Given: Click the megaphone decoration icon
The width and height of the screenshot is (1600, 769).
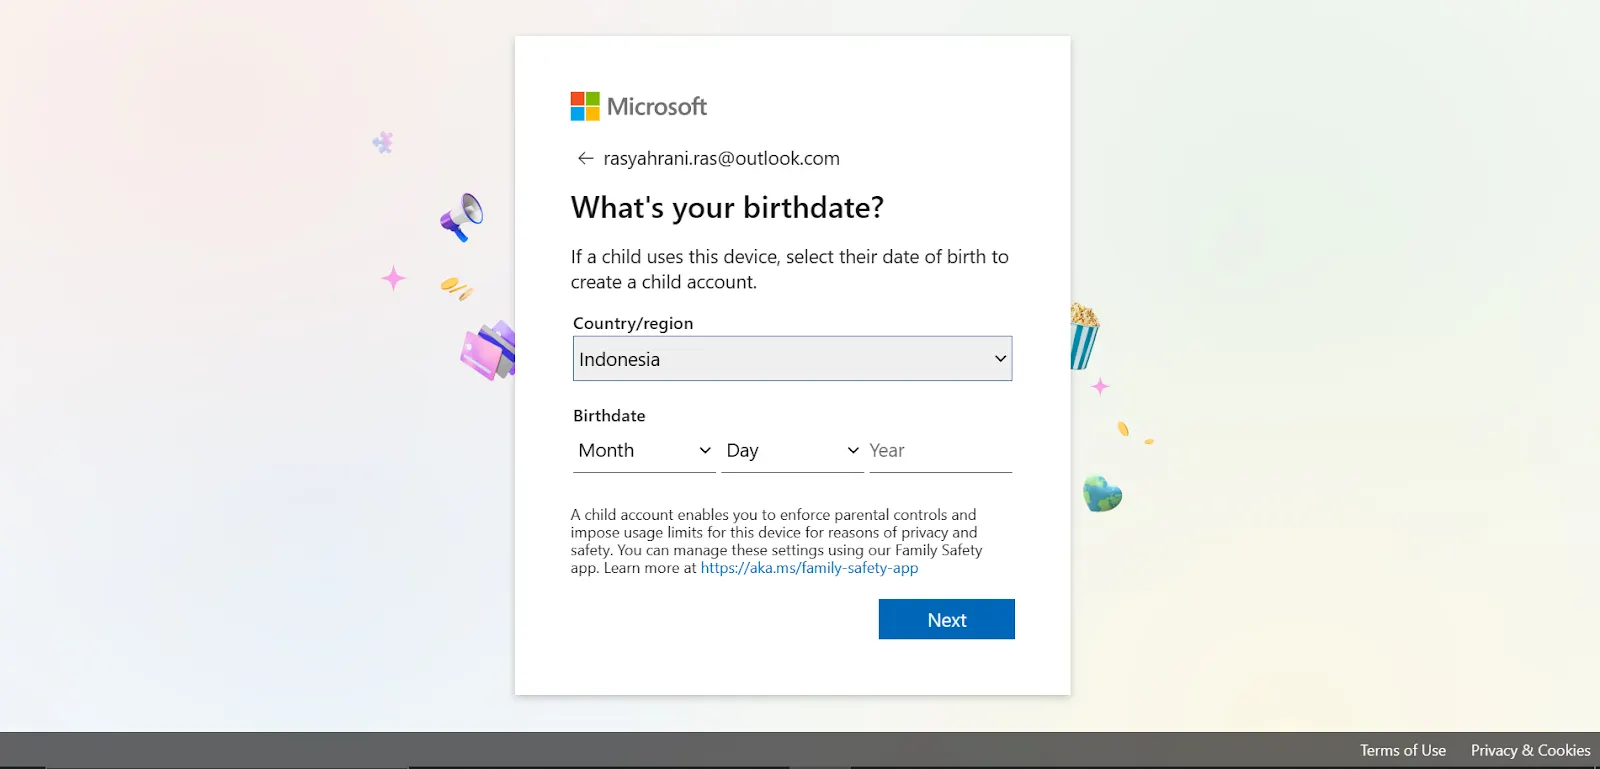Looking at the screenshot, I should pos(462,216).
